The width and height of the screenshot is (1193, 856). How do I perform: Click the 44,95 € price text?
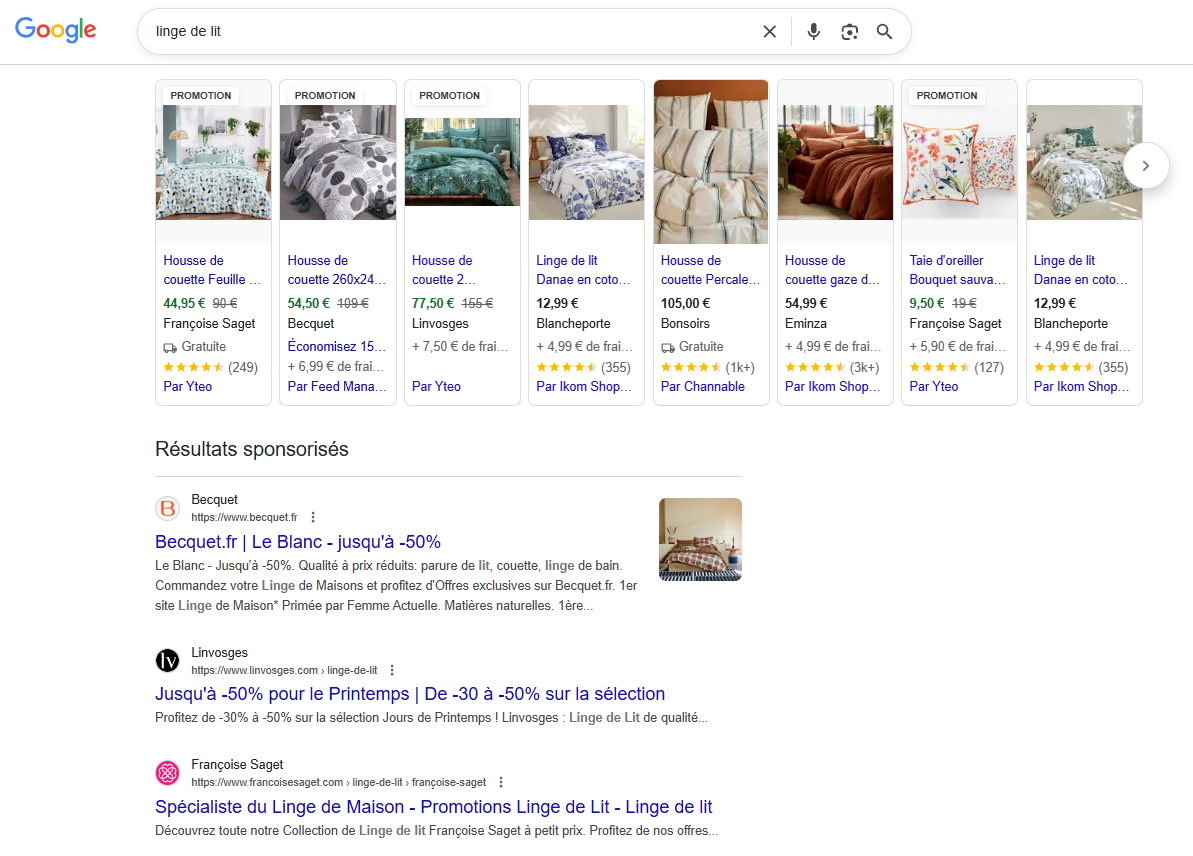[184, 303]
